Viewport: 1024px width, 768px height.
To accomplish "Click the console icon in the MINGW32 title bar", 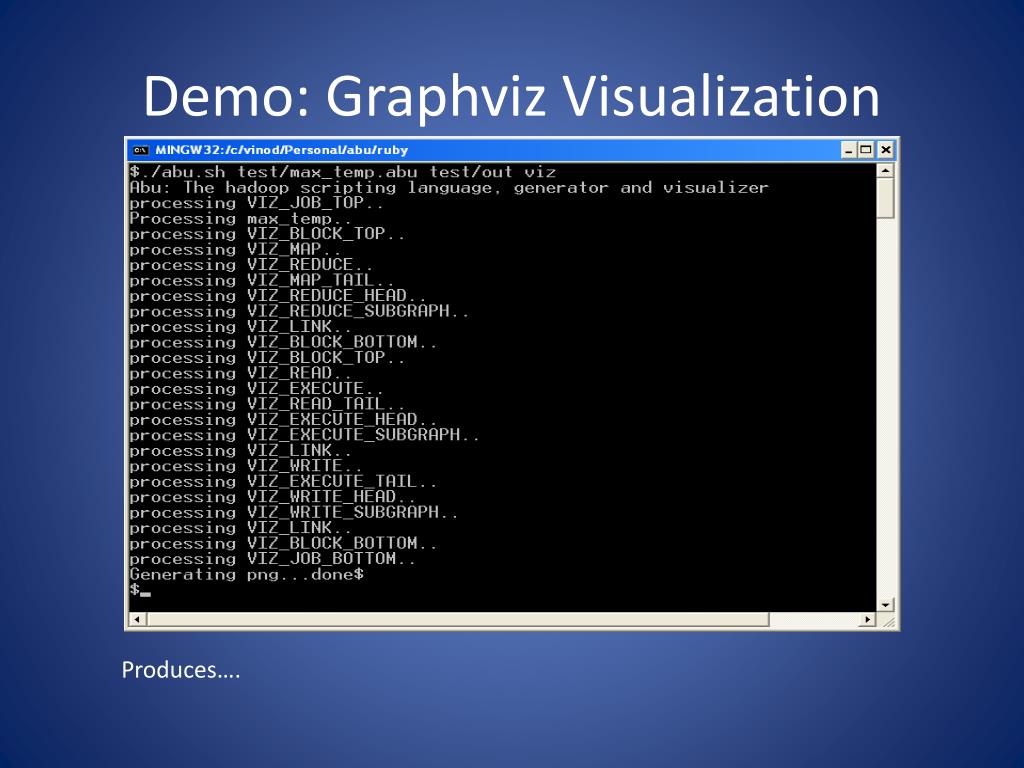I will point(140,150).
